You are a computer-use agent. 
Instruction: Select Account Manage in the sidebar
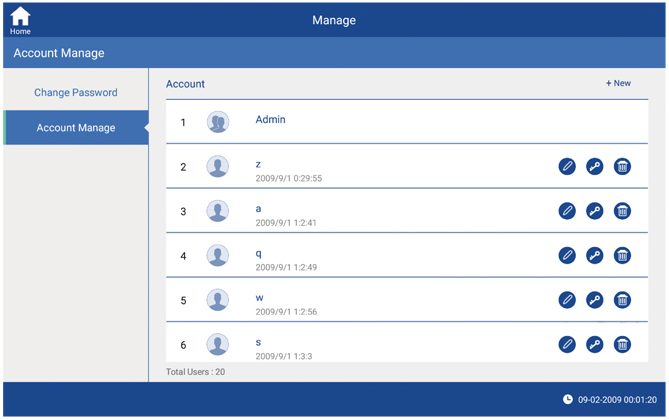[76, 128]
